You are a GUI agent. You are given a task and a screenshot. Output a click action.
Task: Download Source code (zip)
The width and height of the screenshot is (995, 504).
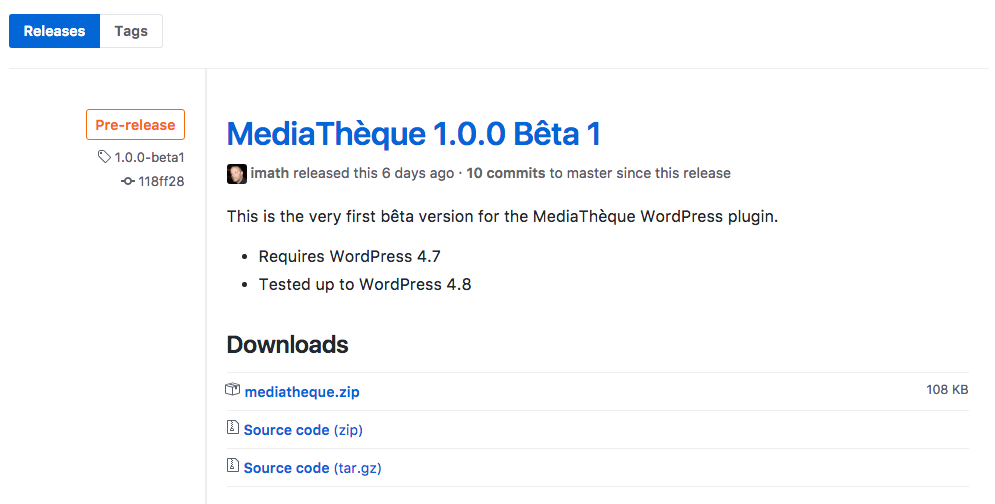[x=303, y=430]
